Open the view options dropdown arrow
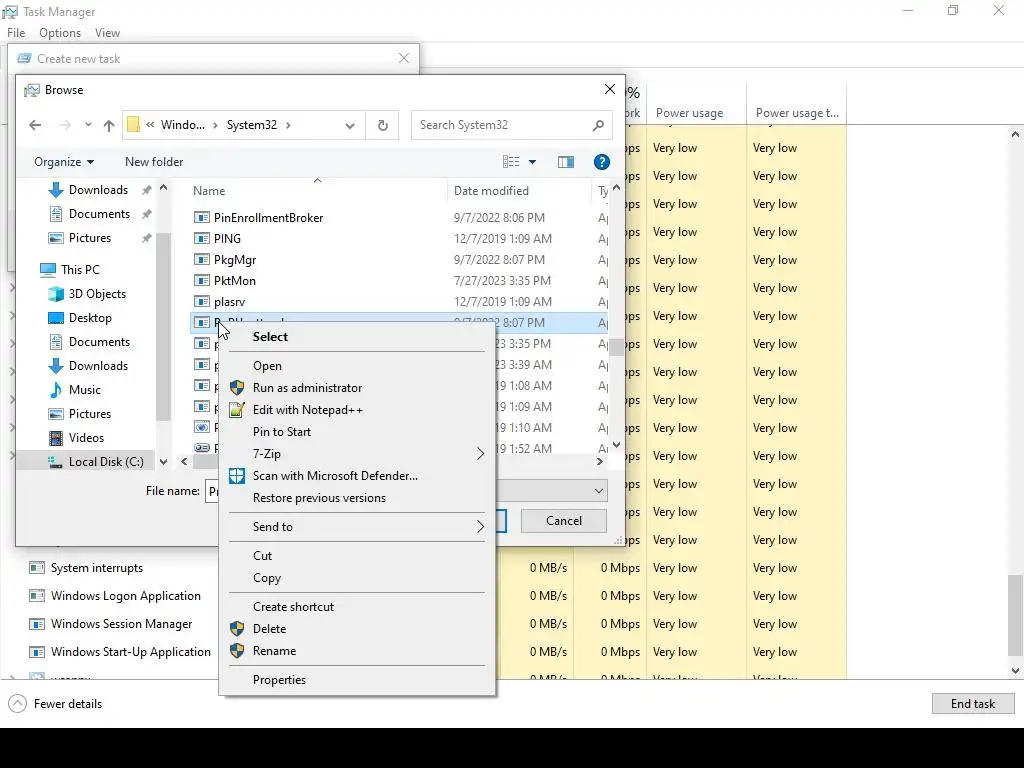The height and width of the screenshot is (768, 1024). pos(532,162)
